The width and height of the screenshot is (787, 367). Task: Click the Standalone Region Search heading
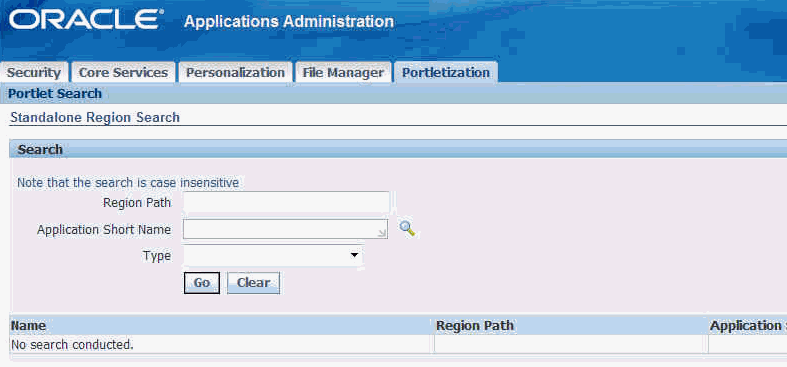95,117
